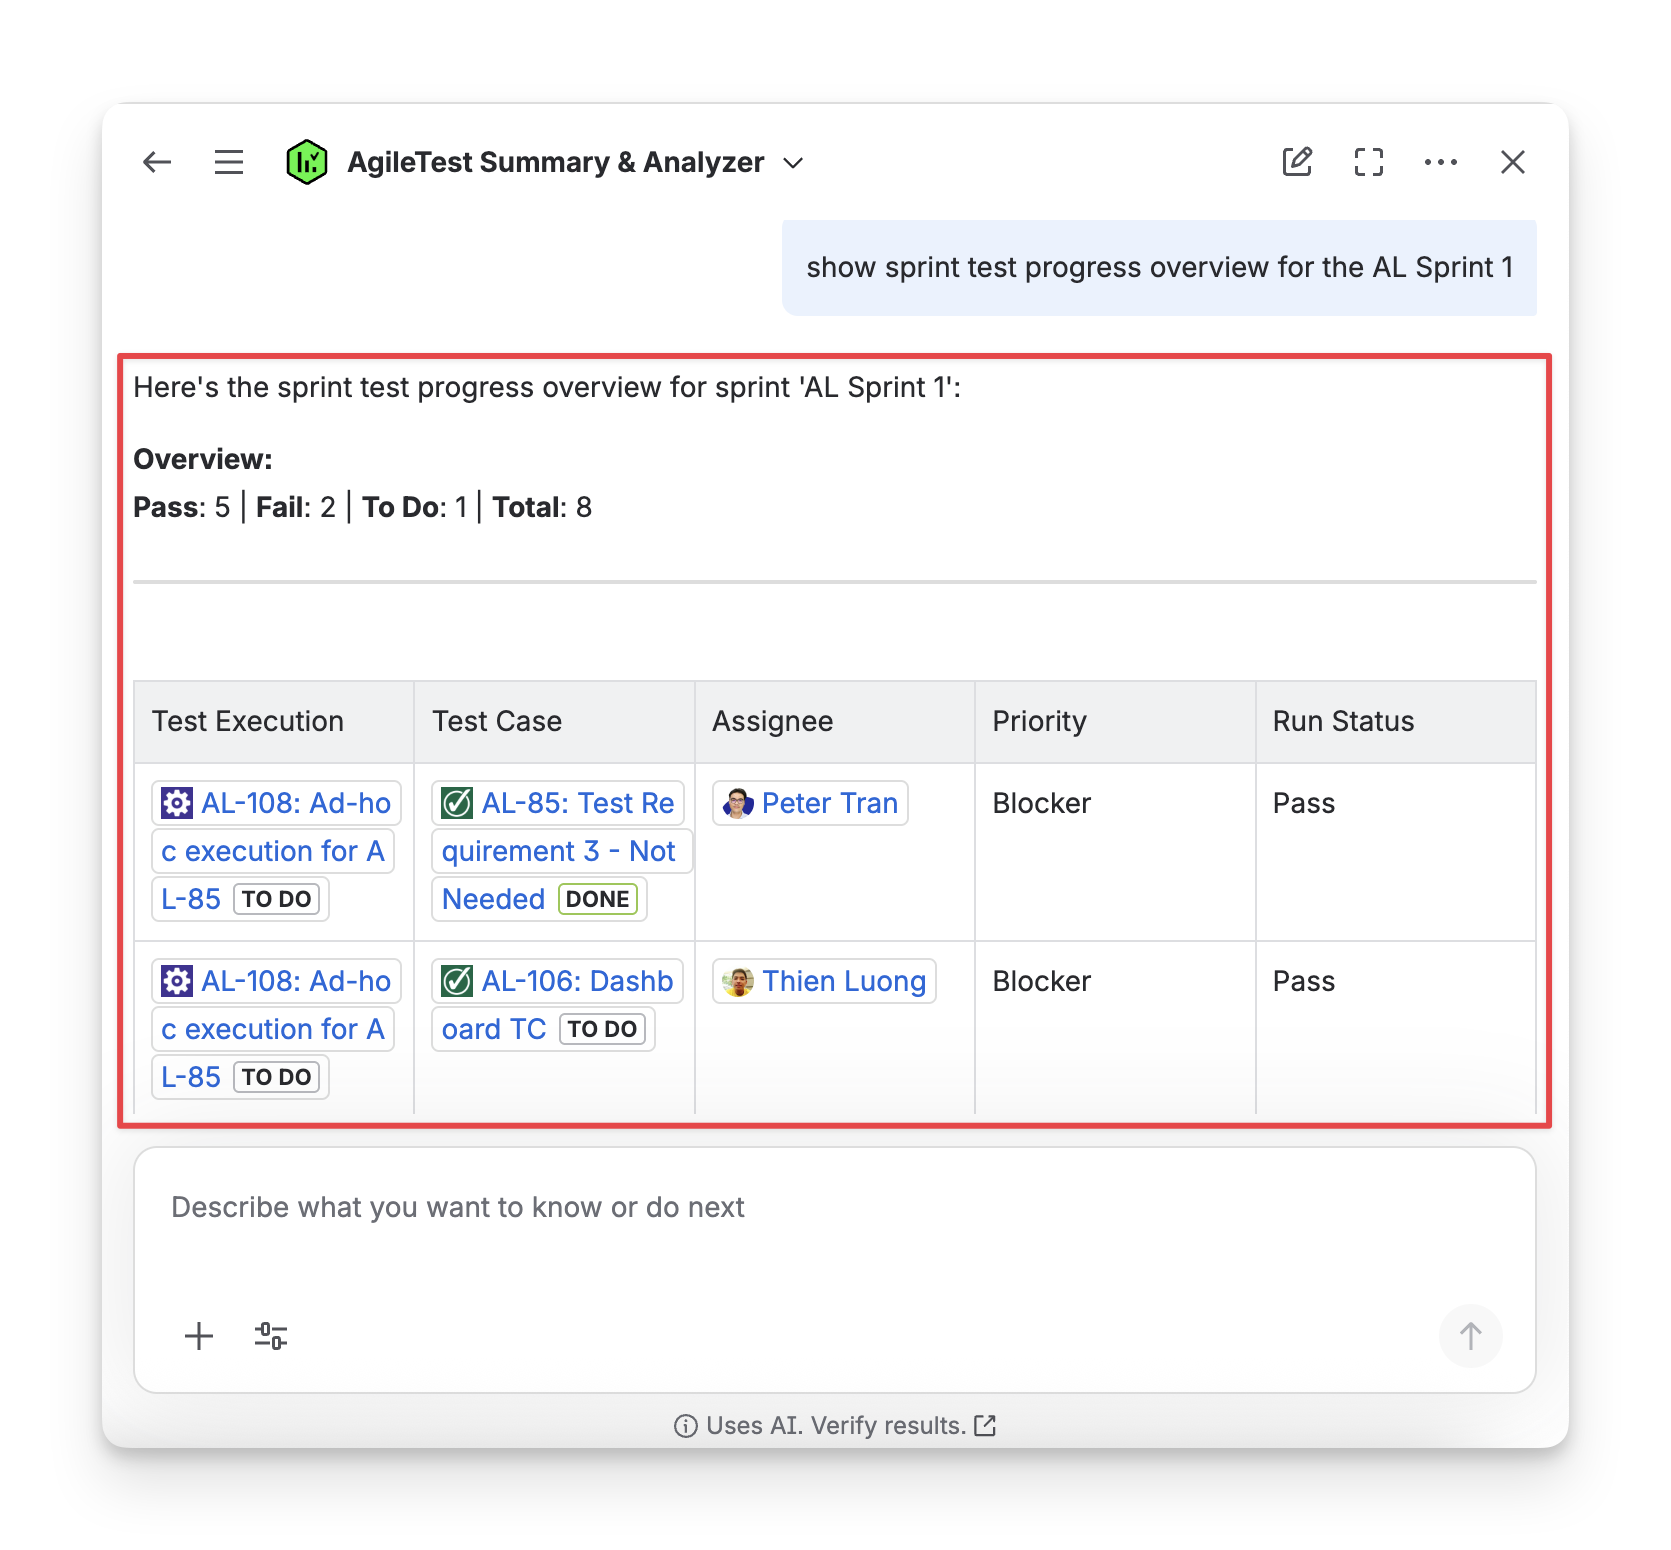Open the AgileTest Summary & Analyzer title dropdown
This screenshot has height=1550, width=1671.
click(555, 162)
